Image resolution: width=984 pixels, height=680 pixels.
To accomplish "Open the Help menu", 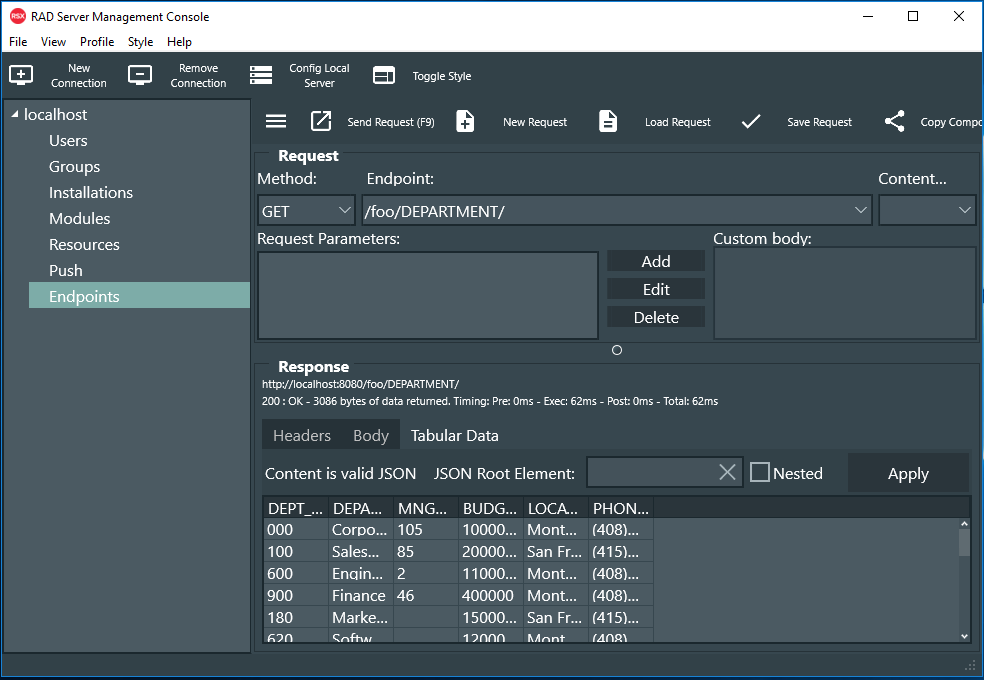I will [x=179, y=42].
